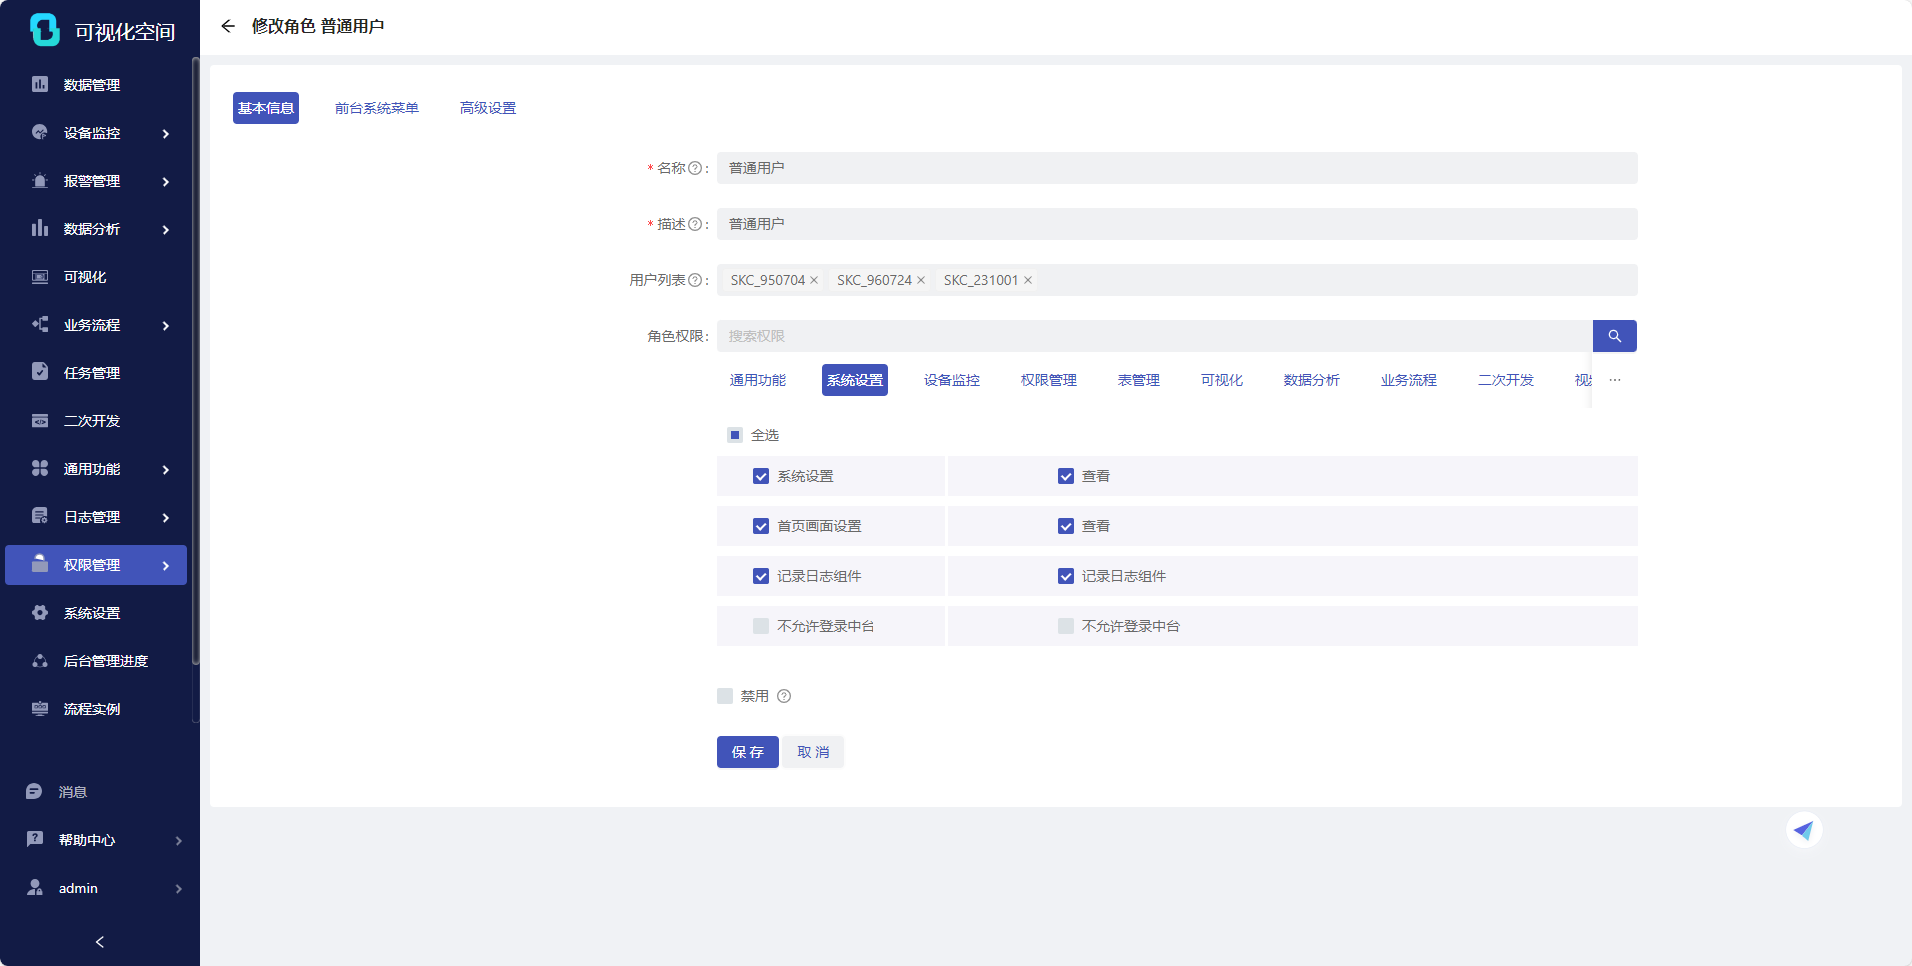Viewport: 1912px width, 966px height.
Task: Expand the 帮助中心 menu arrow
Action: pyautogui.click(x=179, y=840)
